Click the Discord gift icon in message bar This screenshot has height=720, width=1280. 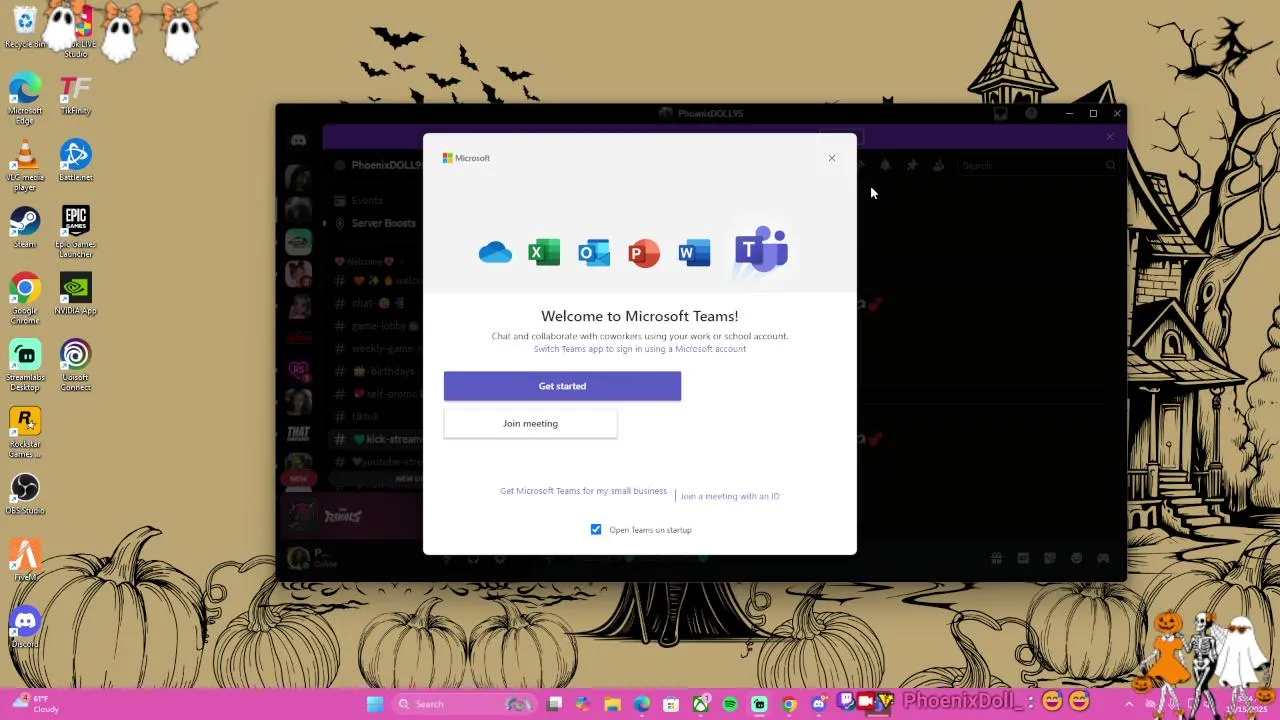tap(996, 558)
